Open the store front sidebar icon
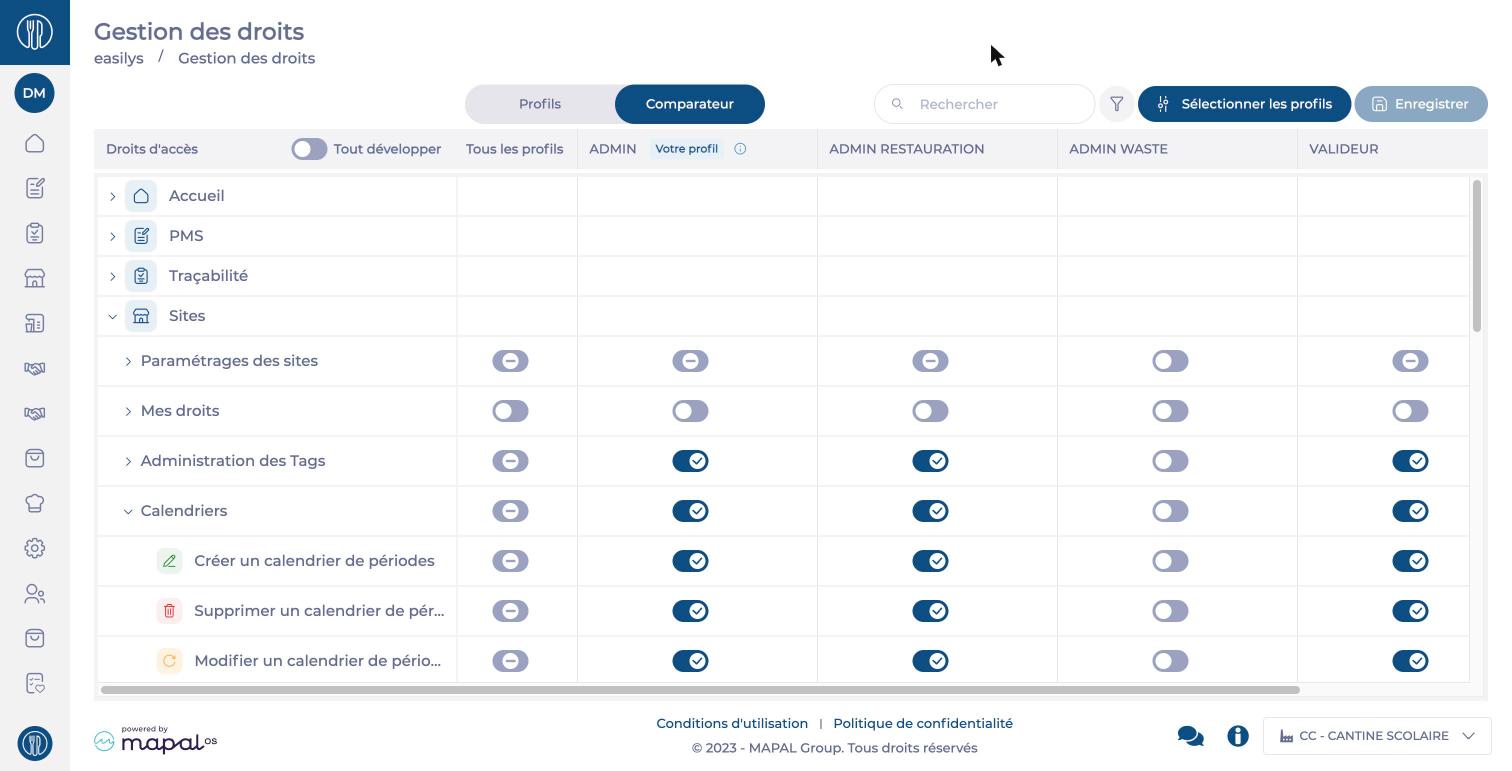The image size is (1512, 771). [35, 278]
